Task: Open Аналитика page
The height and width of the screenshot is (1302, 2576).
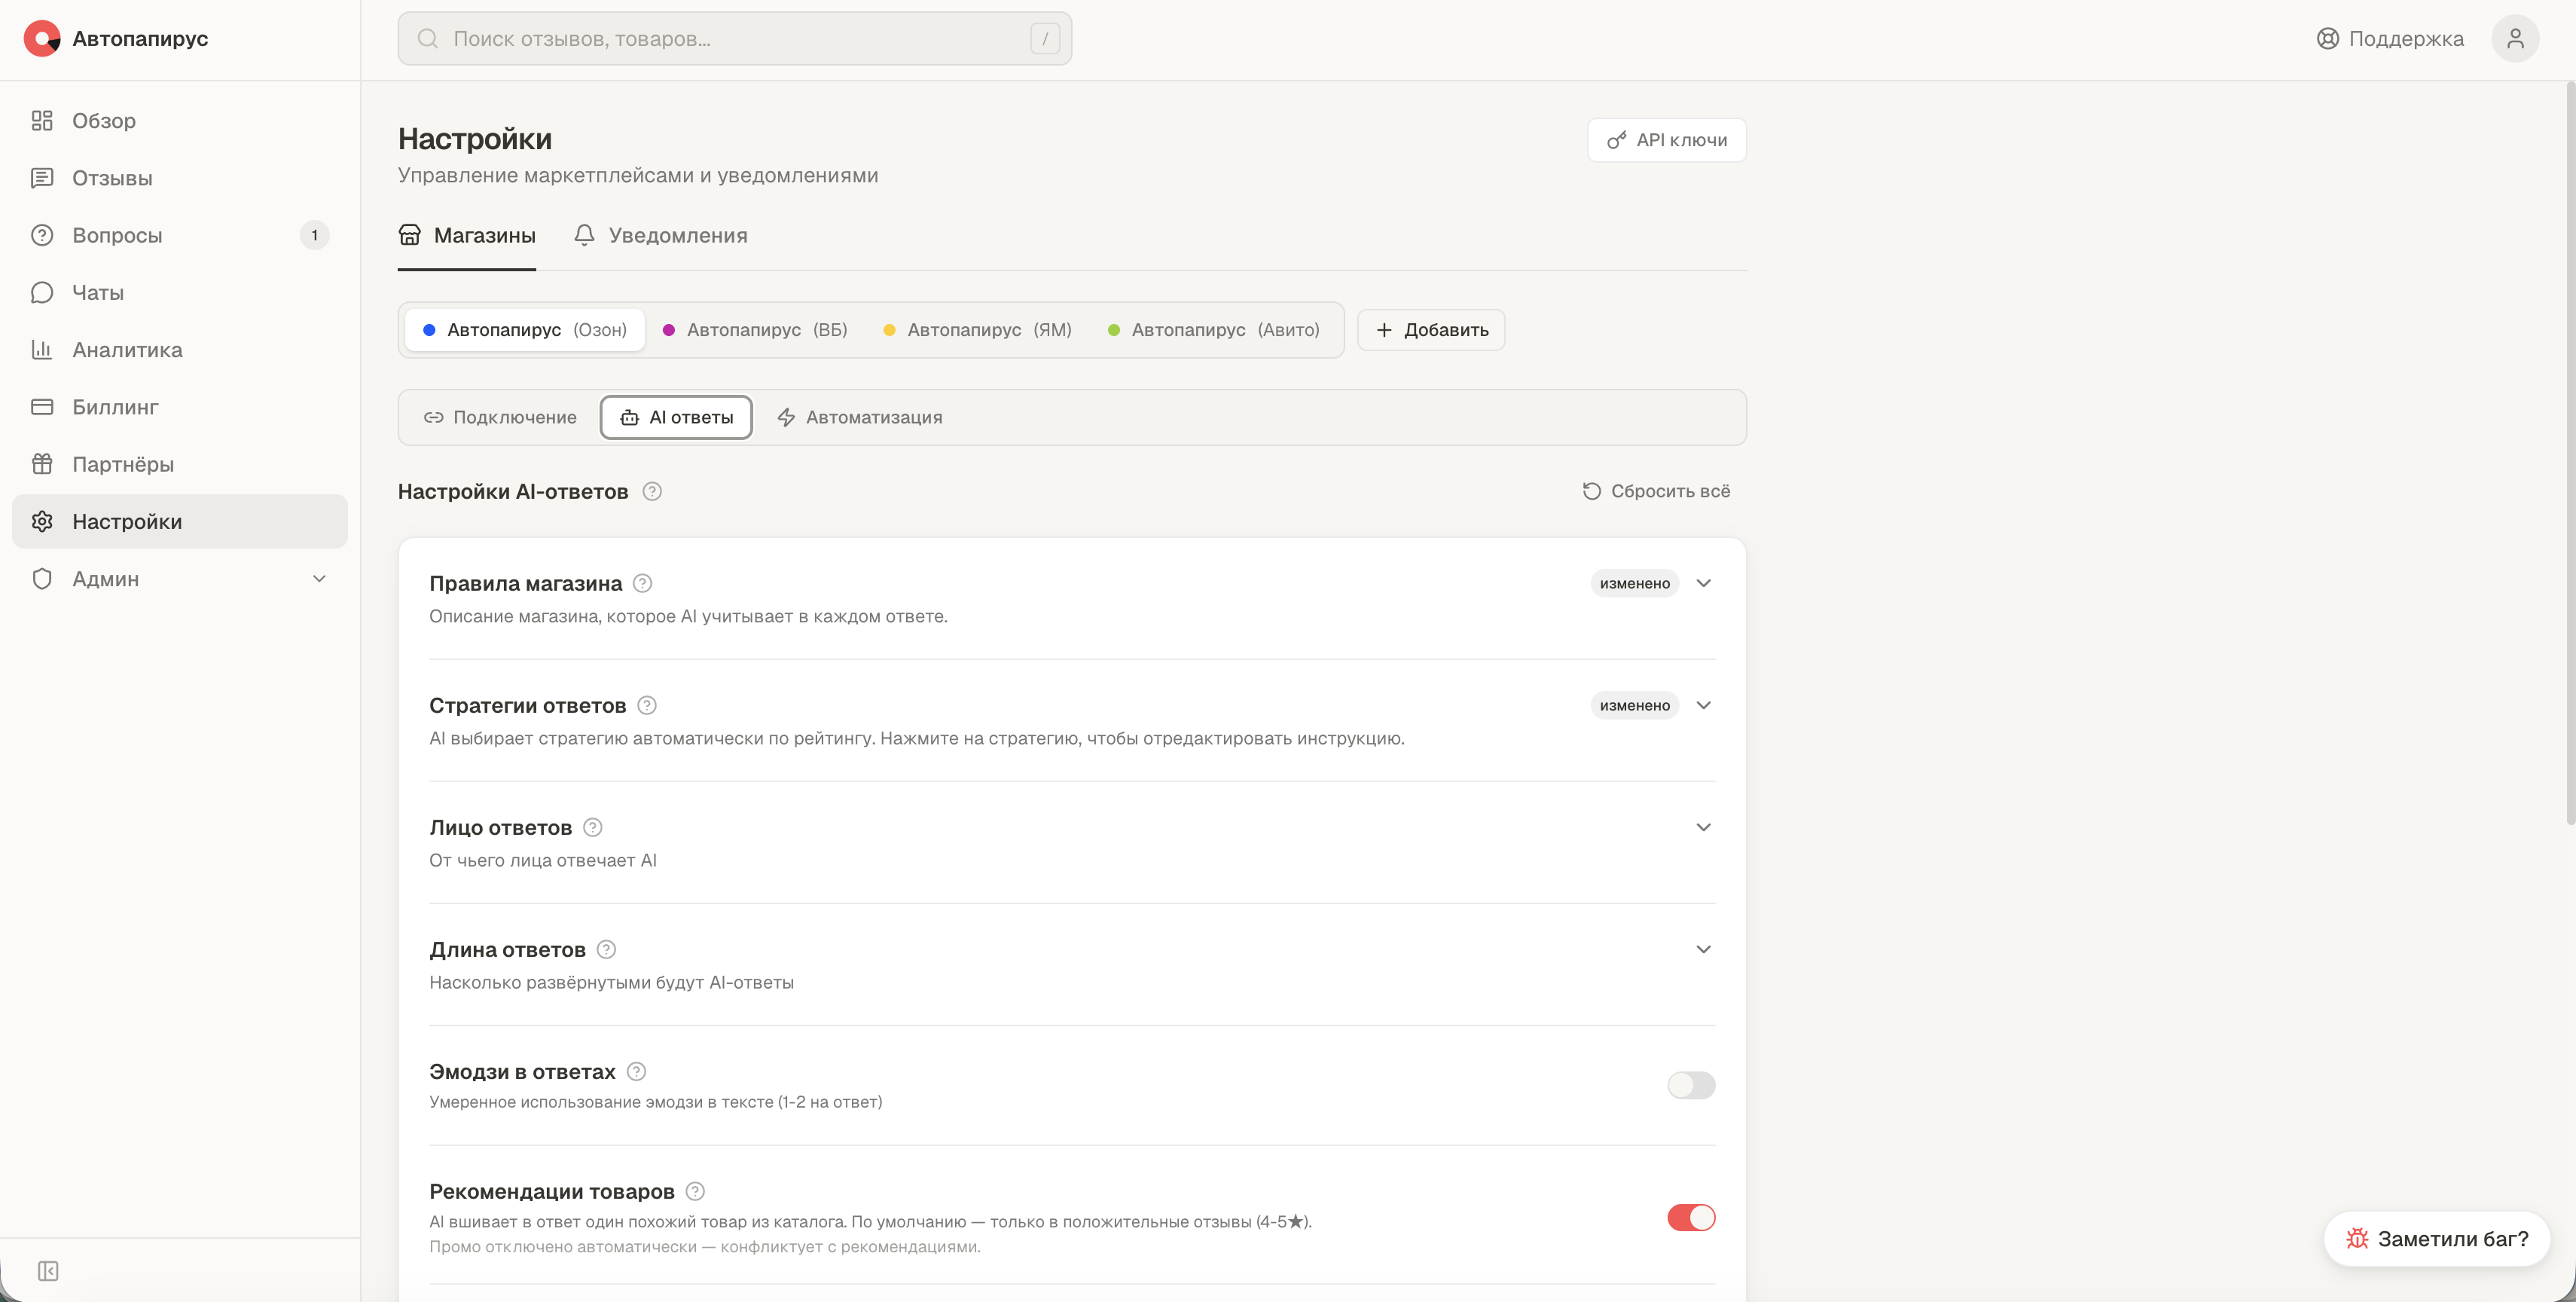Action: pyautogui.click(x=180, y=350)
